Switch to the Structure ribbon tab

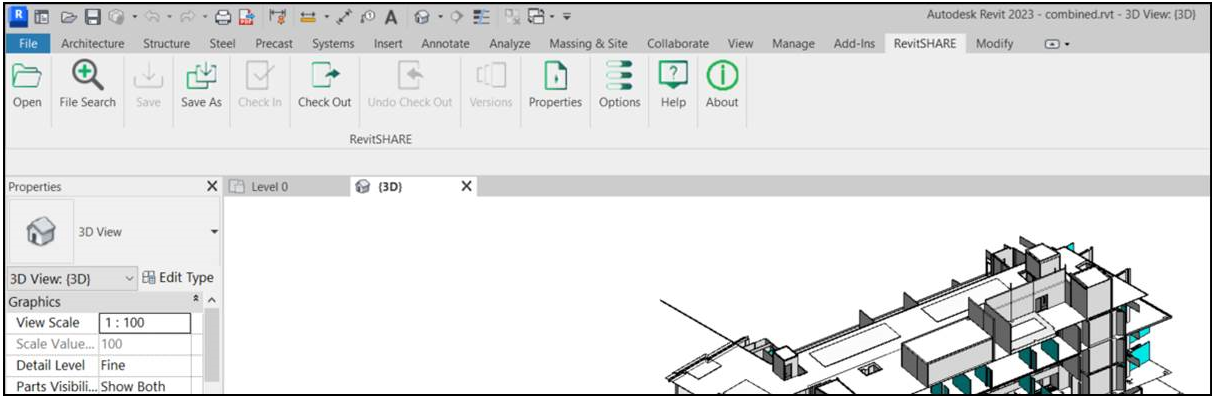[166, 44]
